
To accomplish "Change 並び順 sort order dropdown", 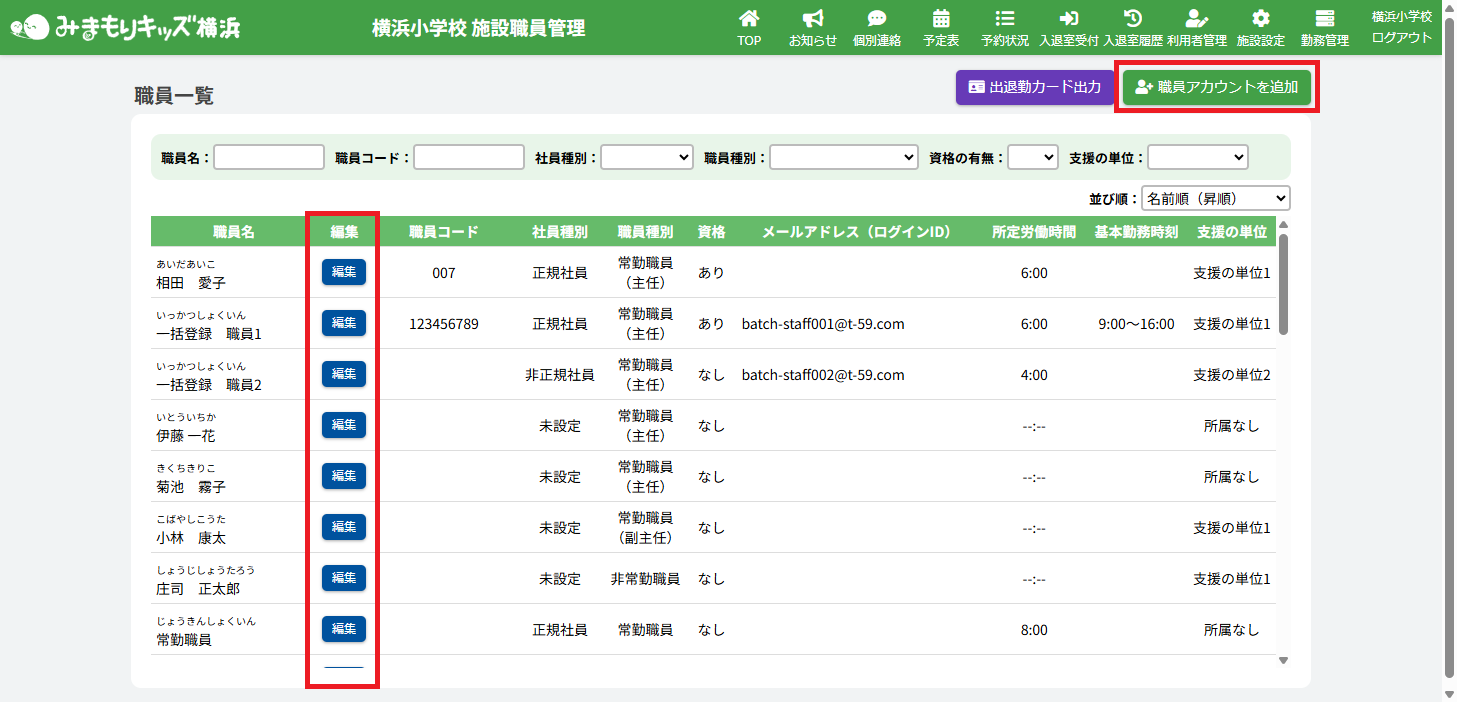I will (x=1215, y=198).
